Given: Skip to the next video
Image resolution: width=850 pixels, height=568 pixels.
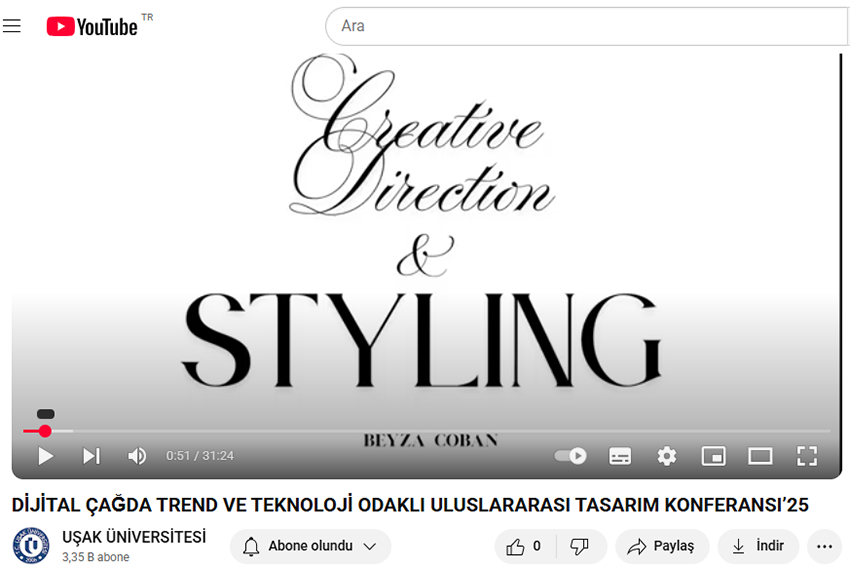Looking at the screenshot, I should pyautogui.click(x=91, y=456).
